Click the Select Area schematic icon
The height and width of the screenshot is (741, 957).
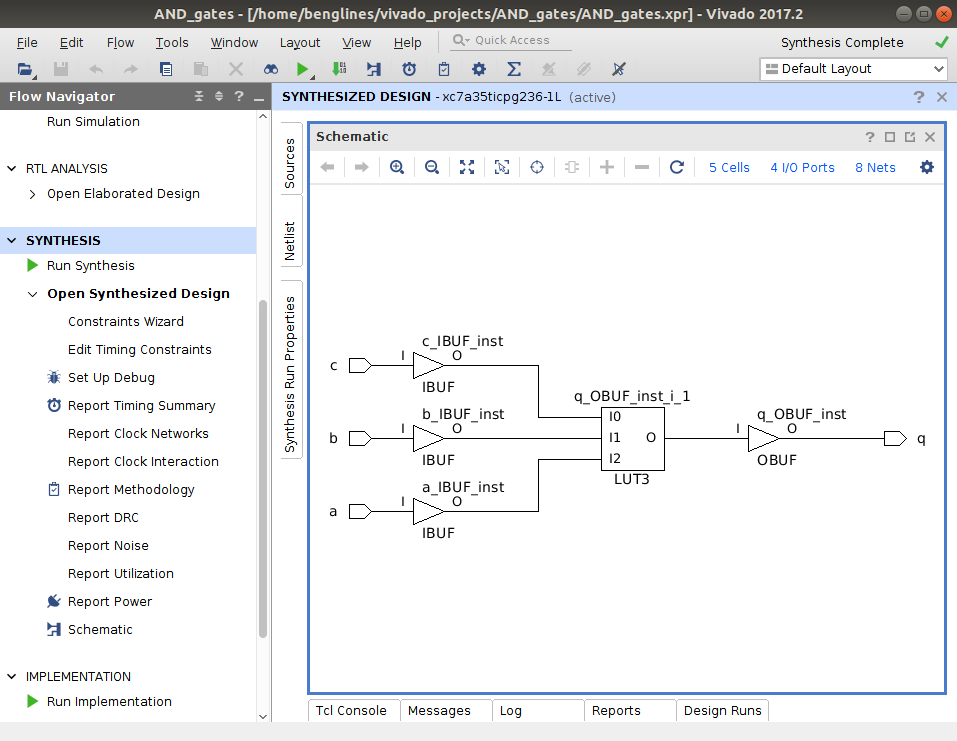(502, 167)
